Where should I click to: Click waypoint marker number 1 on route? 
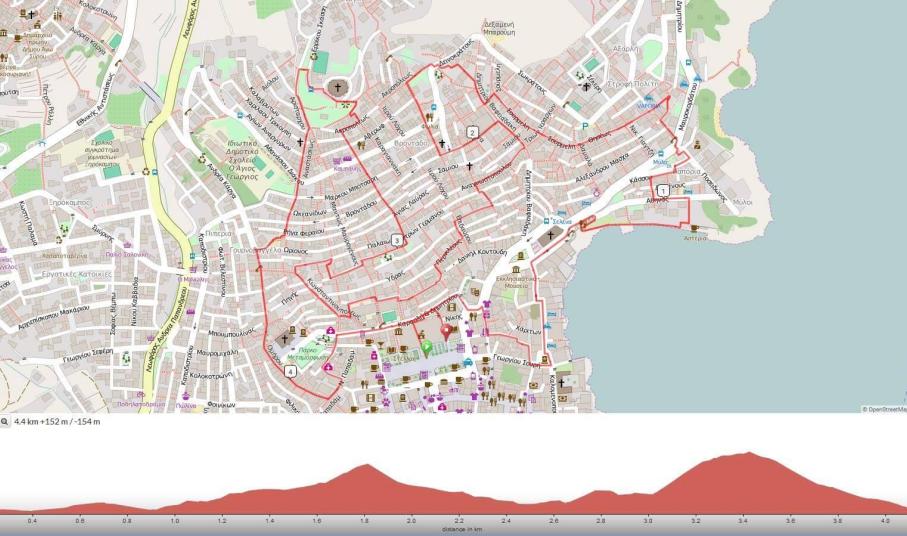pyautogui.click(x=662, y=190)
